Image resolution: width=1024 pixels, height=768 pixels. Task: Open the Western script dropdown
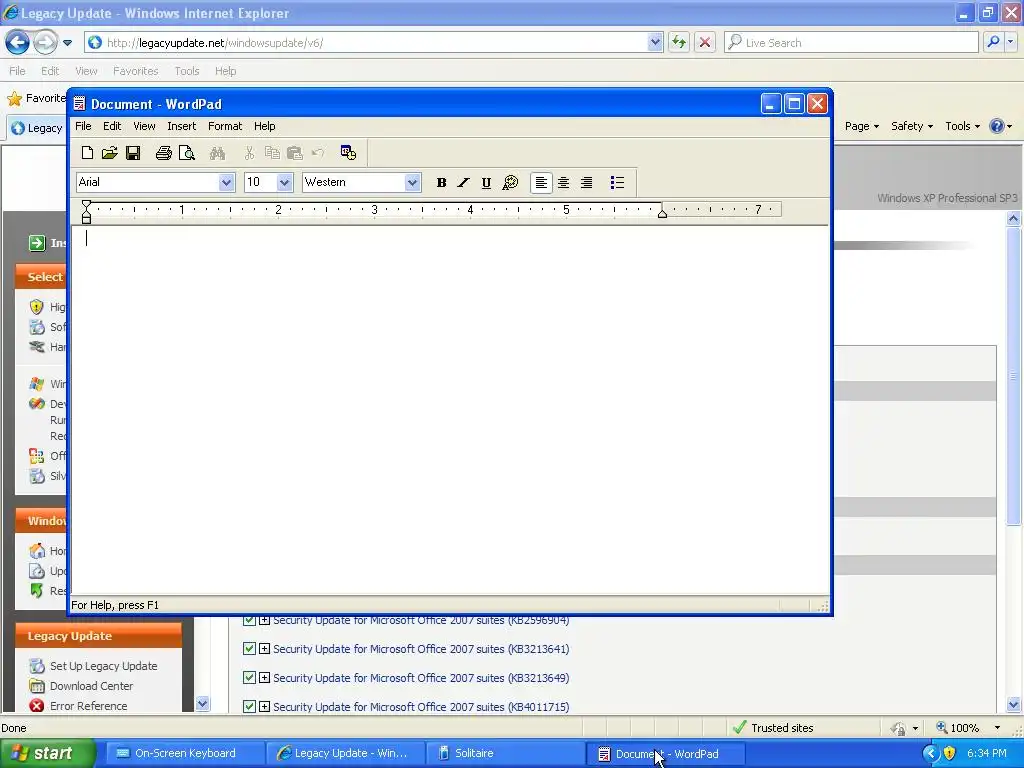[x=412, y=182]
